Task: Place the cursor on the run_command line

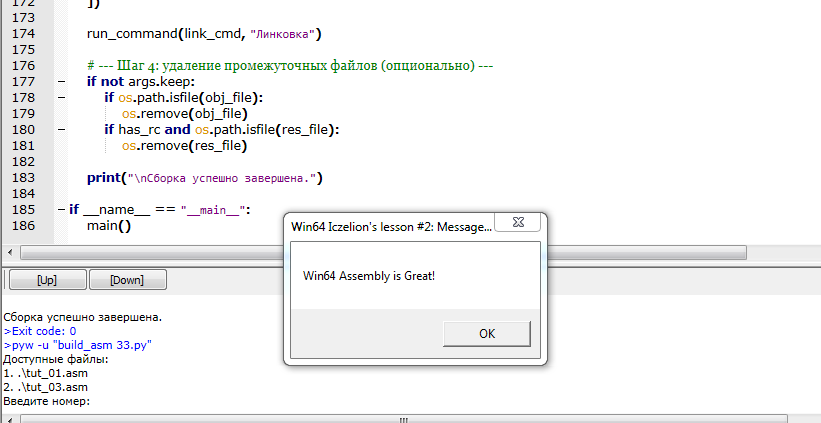Action: pos(202,34)
